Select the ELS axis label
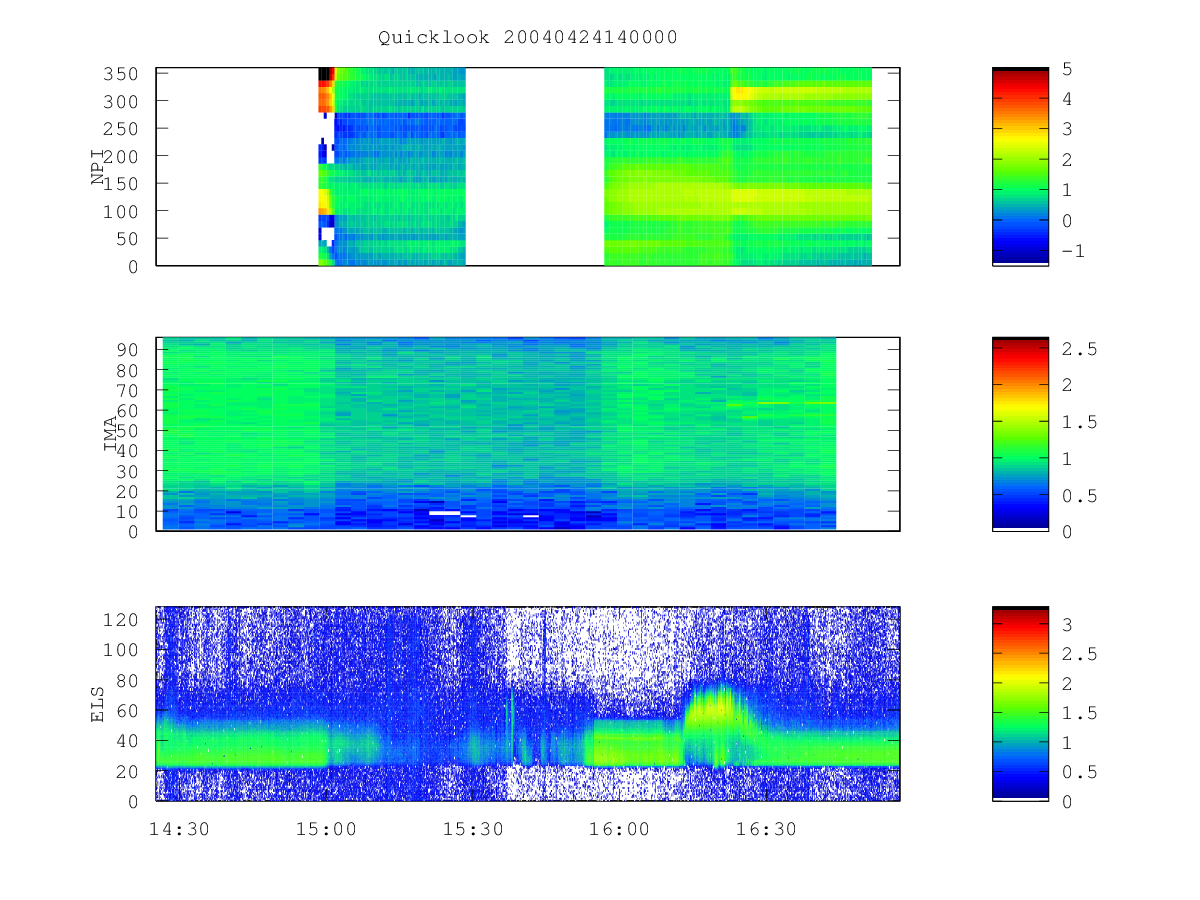Screen dimensions: 1200x900 click(99, 703)
